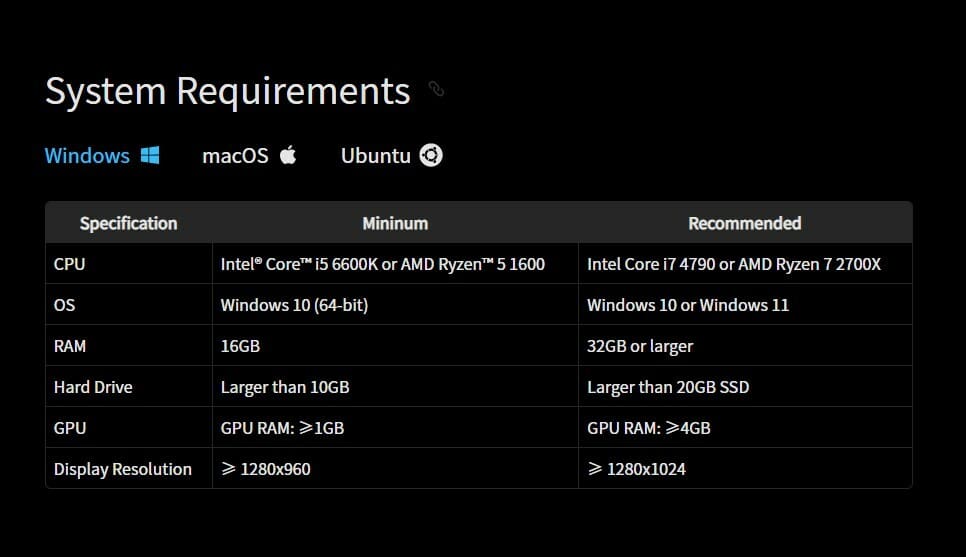Click the cell Intel Core i5 6600K minimum CPU

tap(395, 264)
